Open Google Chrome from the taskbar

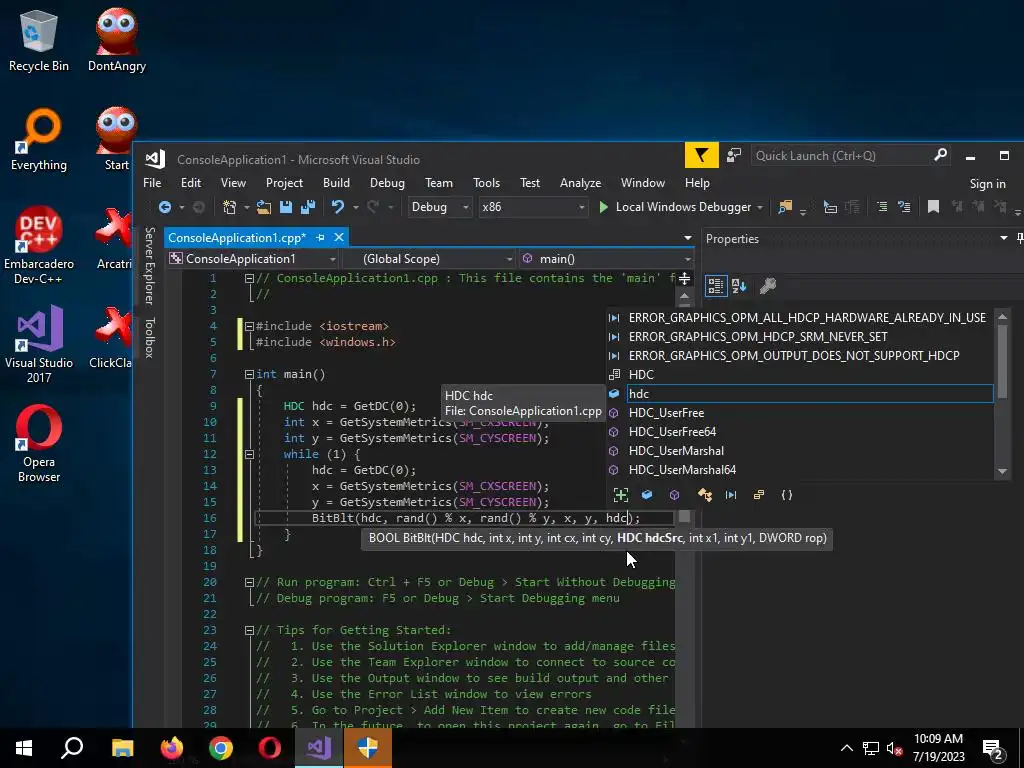click(221, 748)
